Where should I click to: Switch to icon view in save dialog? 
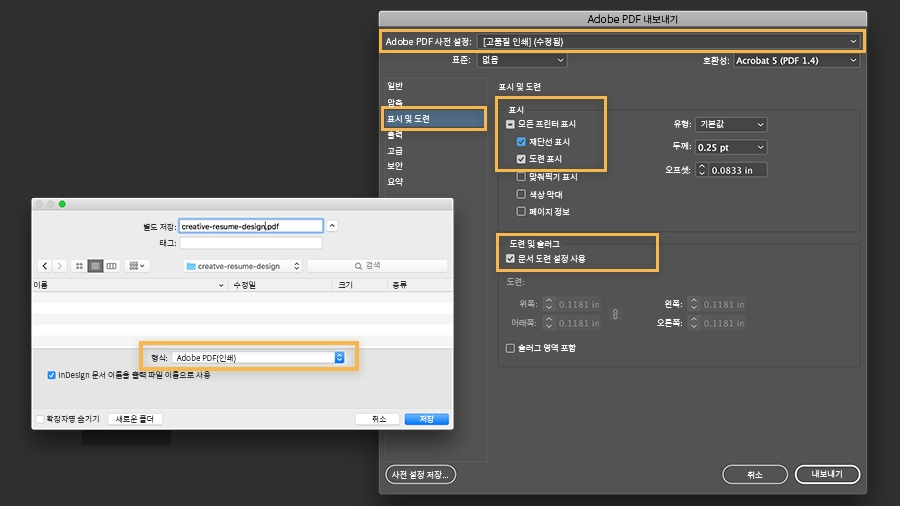point(79,266)
